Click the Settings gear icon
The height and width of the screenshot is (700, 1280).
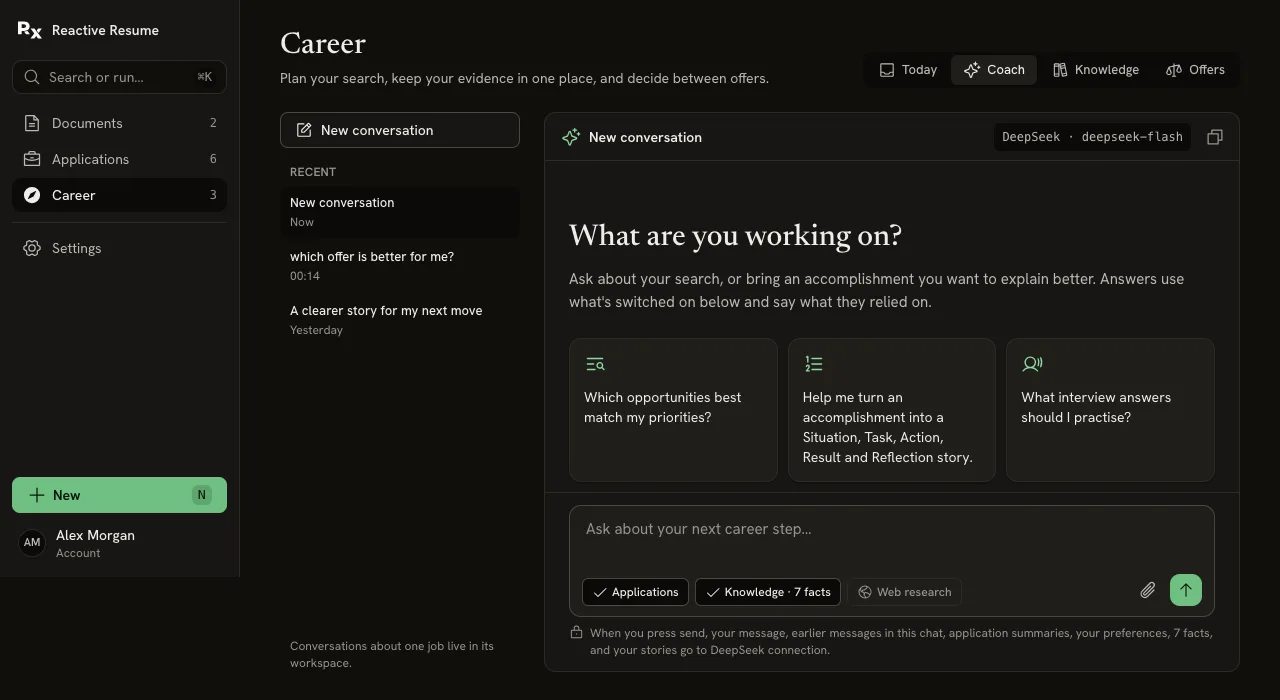click(32, 248)
